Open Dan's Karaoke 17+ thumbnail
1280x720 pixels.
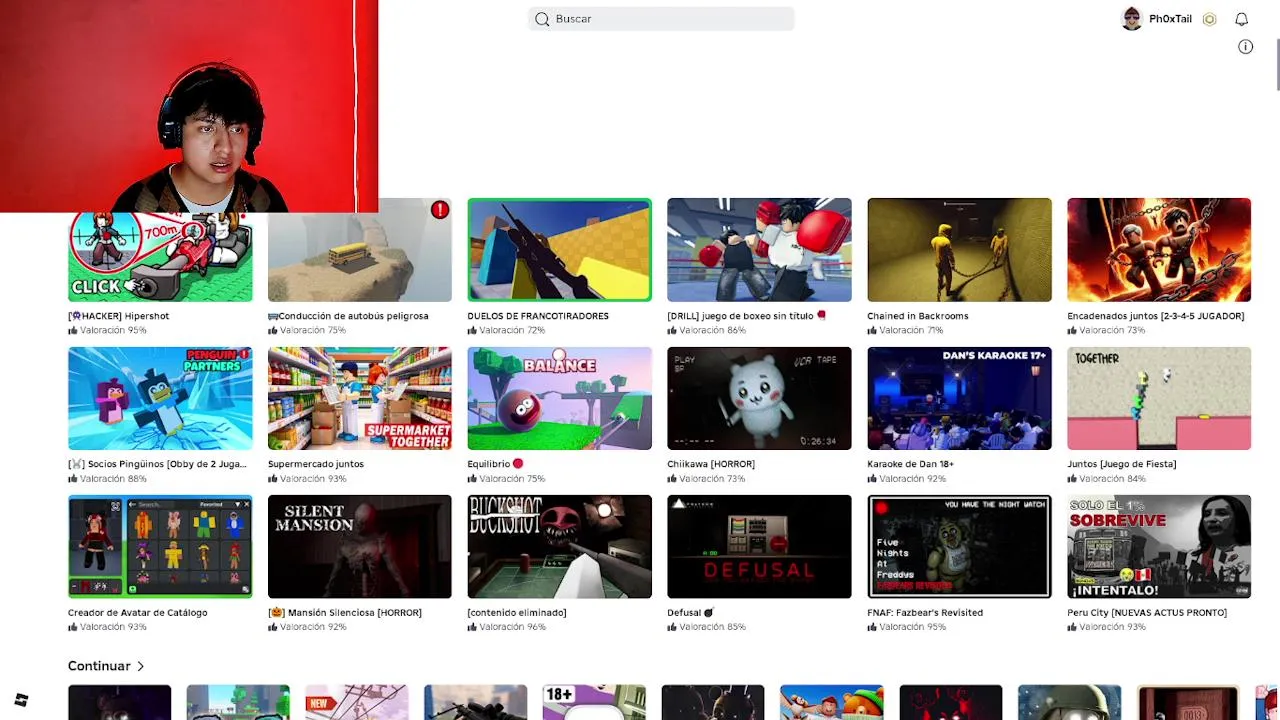[959, 398]
